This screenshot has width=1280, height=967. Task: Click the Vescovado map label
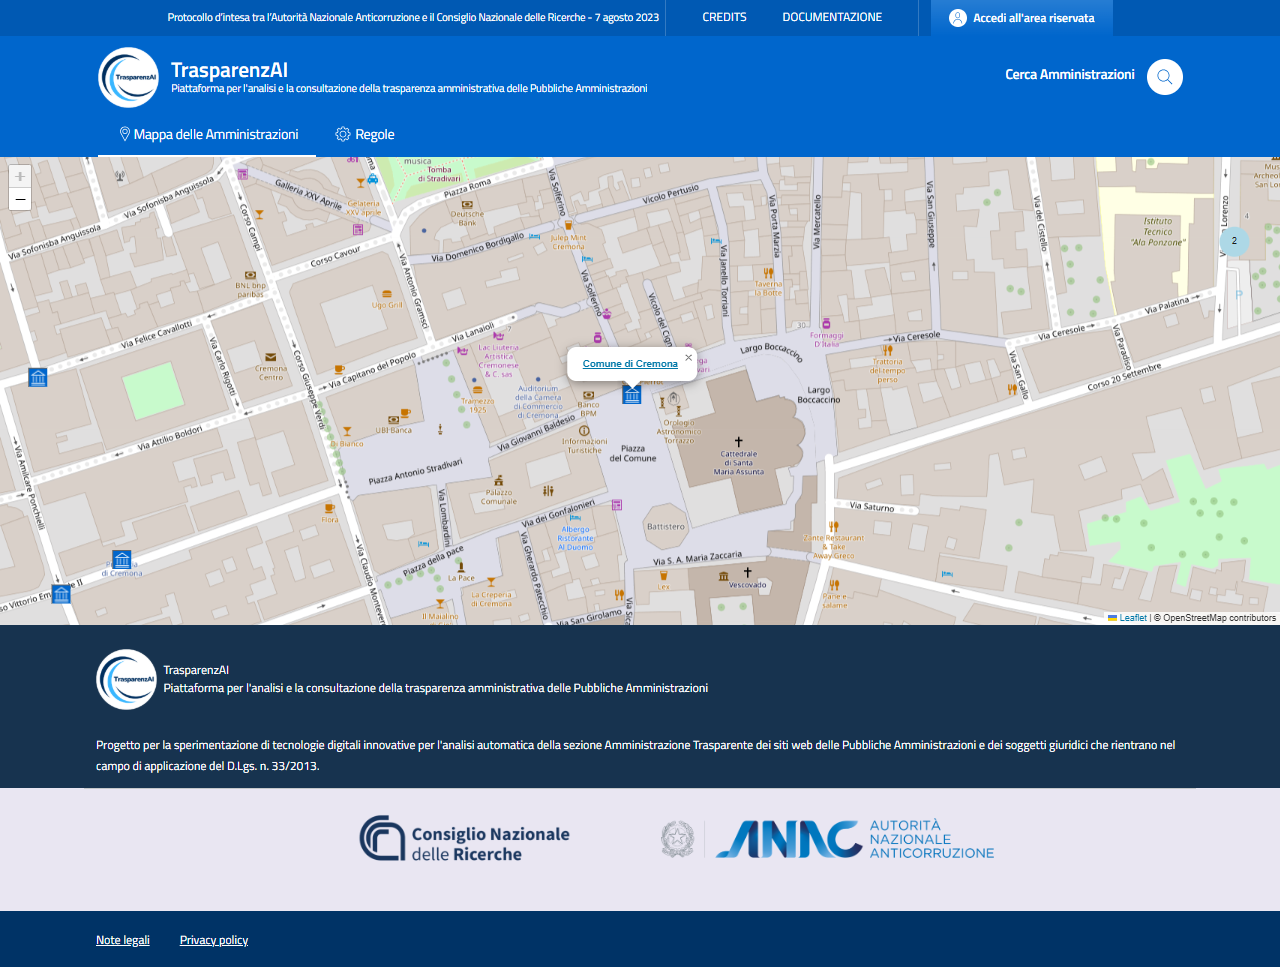pyautogui.click(x=747, y=584)
